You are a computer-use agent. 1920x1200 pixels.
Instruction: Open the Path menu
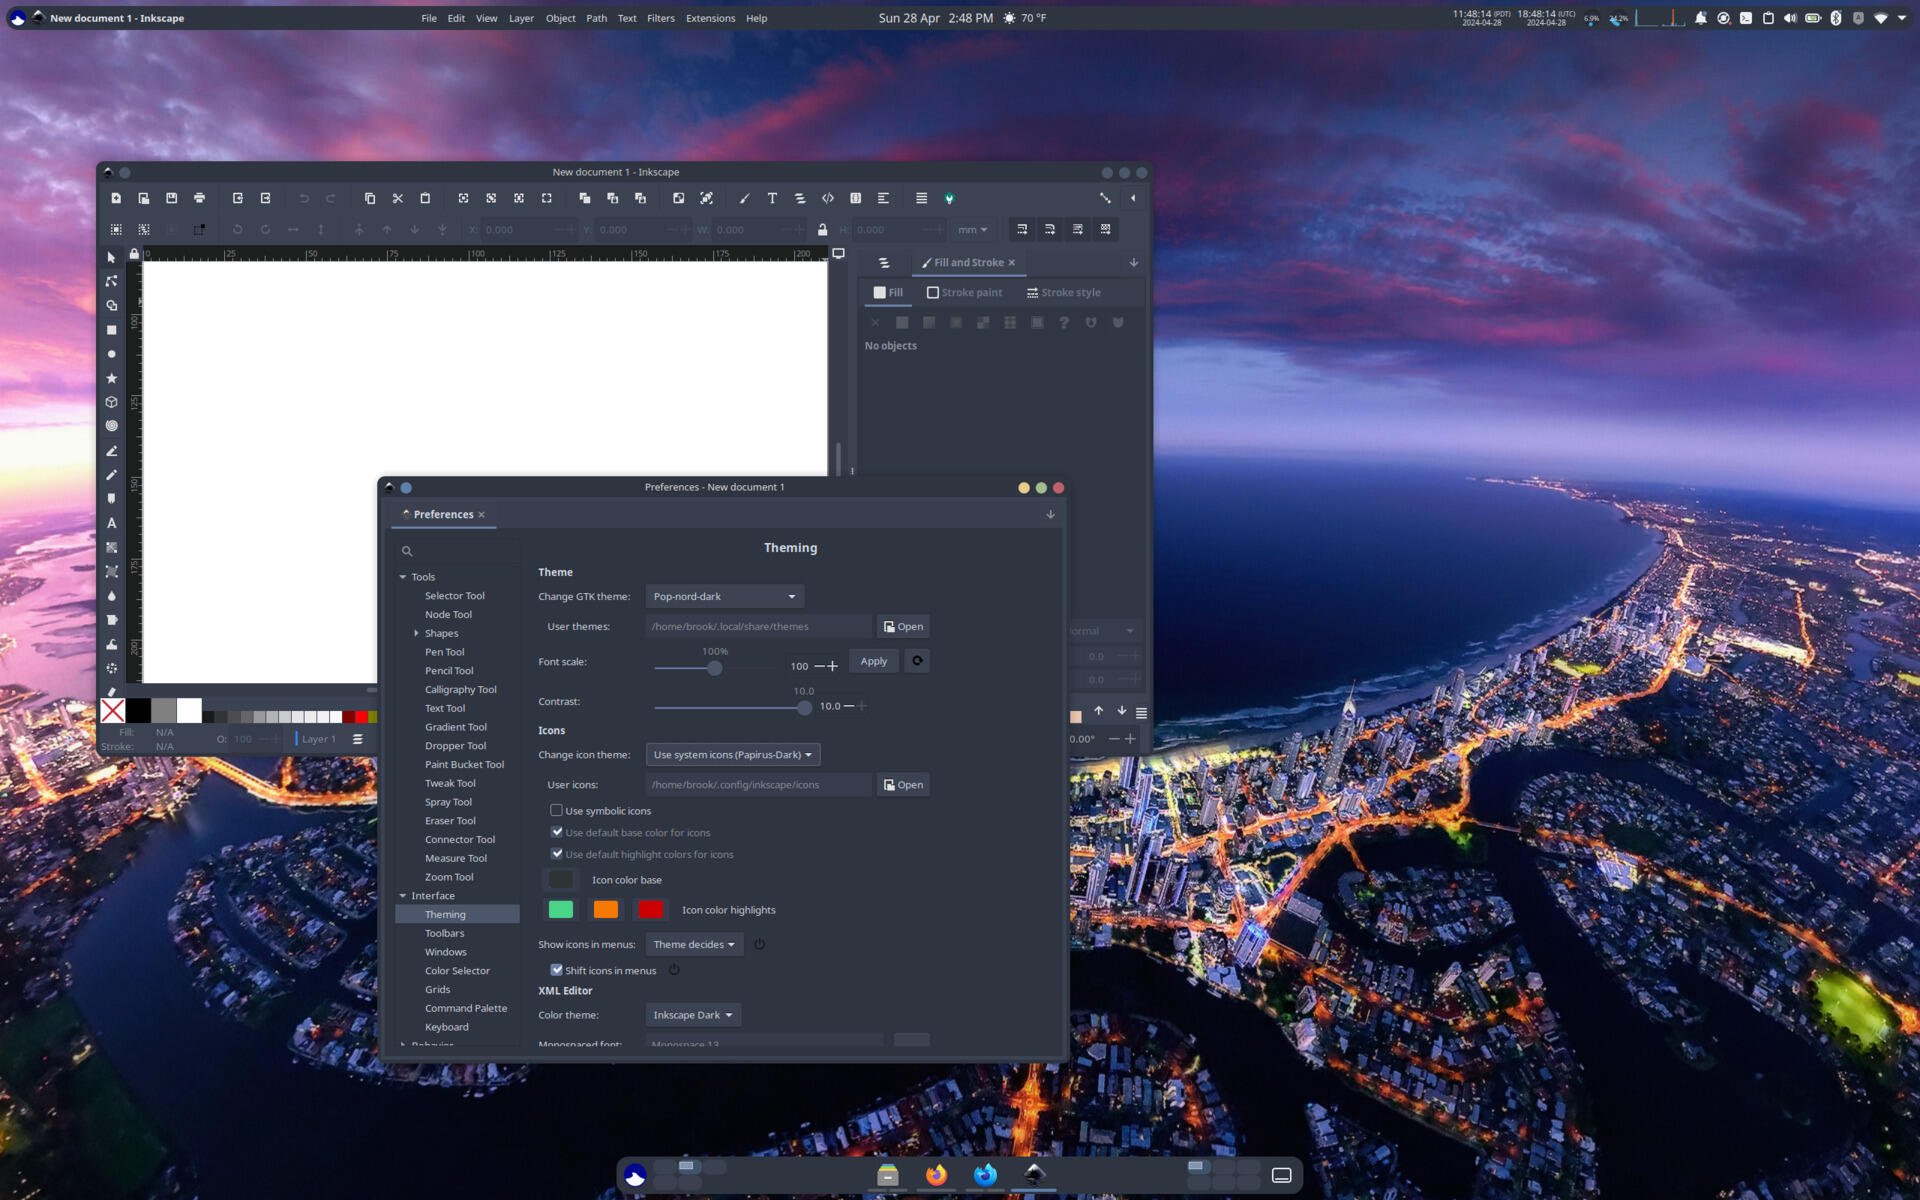(596, 18)
